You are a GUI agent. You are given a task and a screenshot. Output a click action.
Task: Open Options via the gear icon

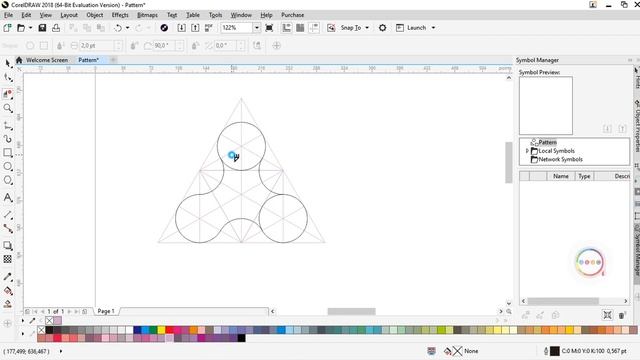(x=382, y=28)
